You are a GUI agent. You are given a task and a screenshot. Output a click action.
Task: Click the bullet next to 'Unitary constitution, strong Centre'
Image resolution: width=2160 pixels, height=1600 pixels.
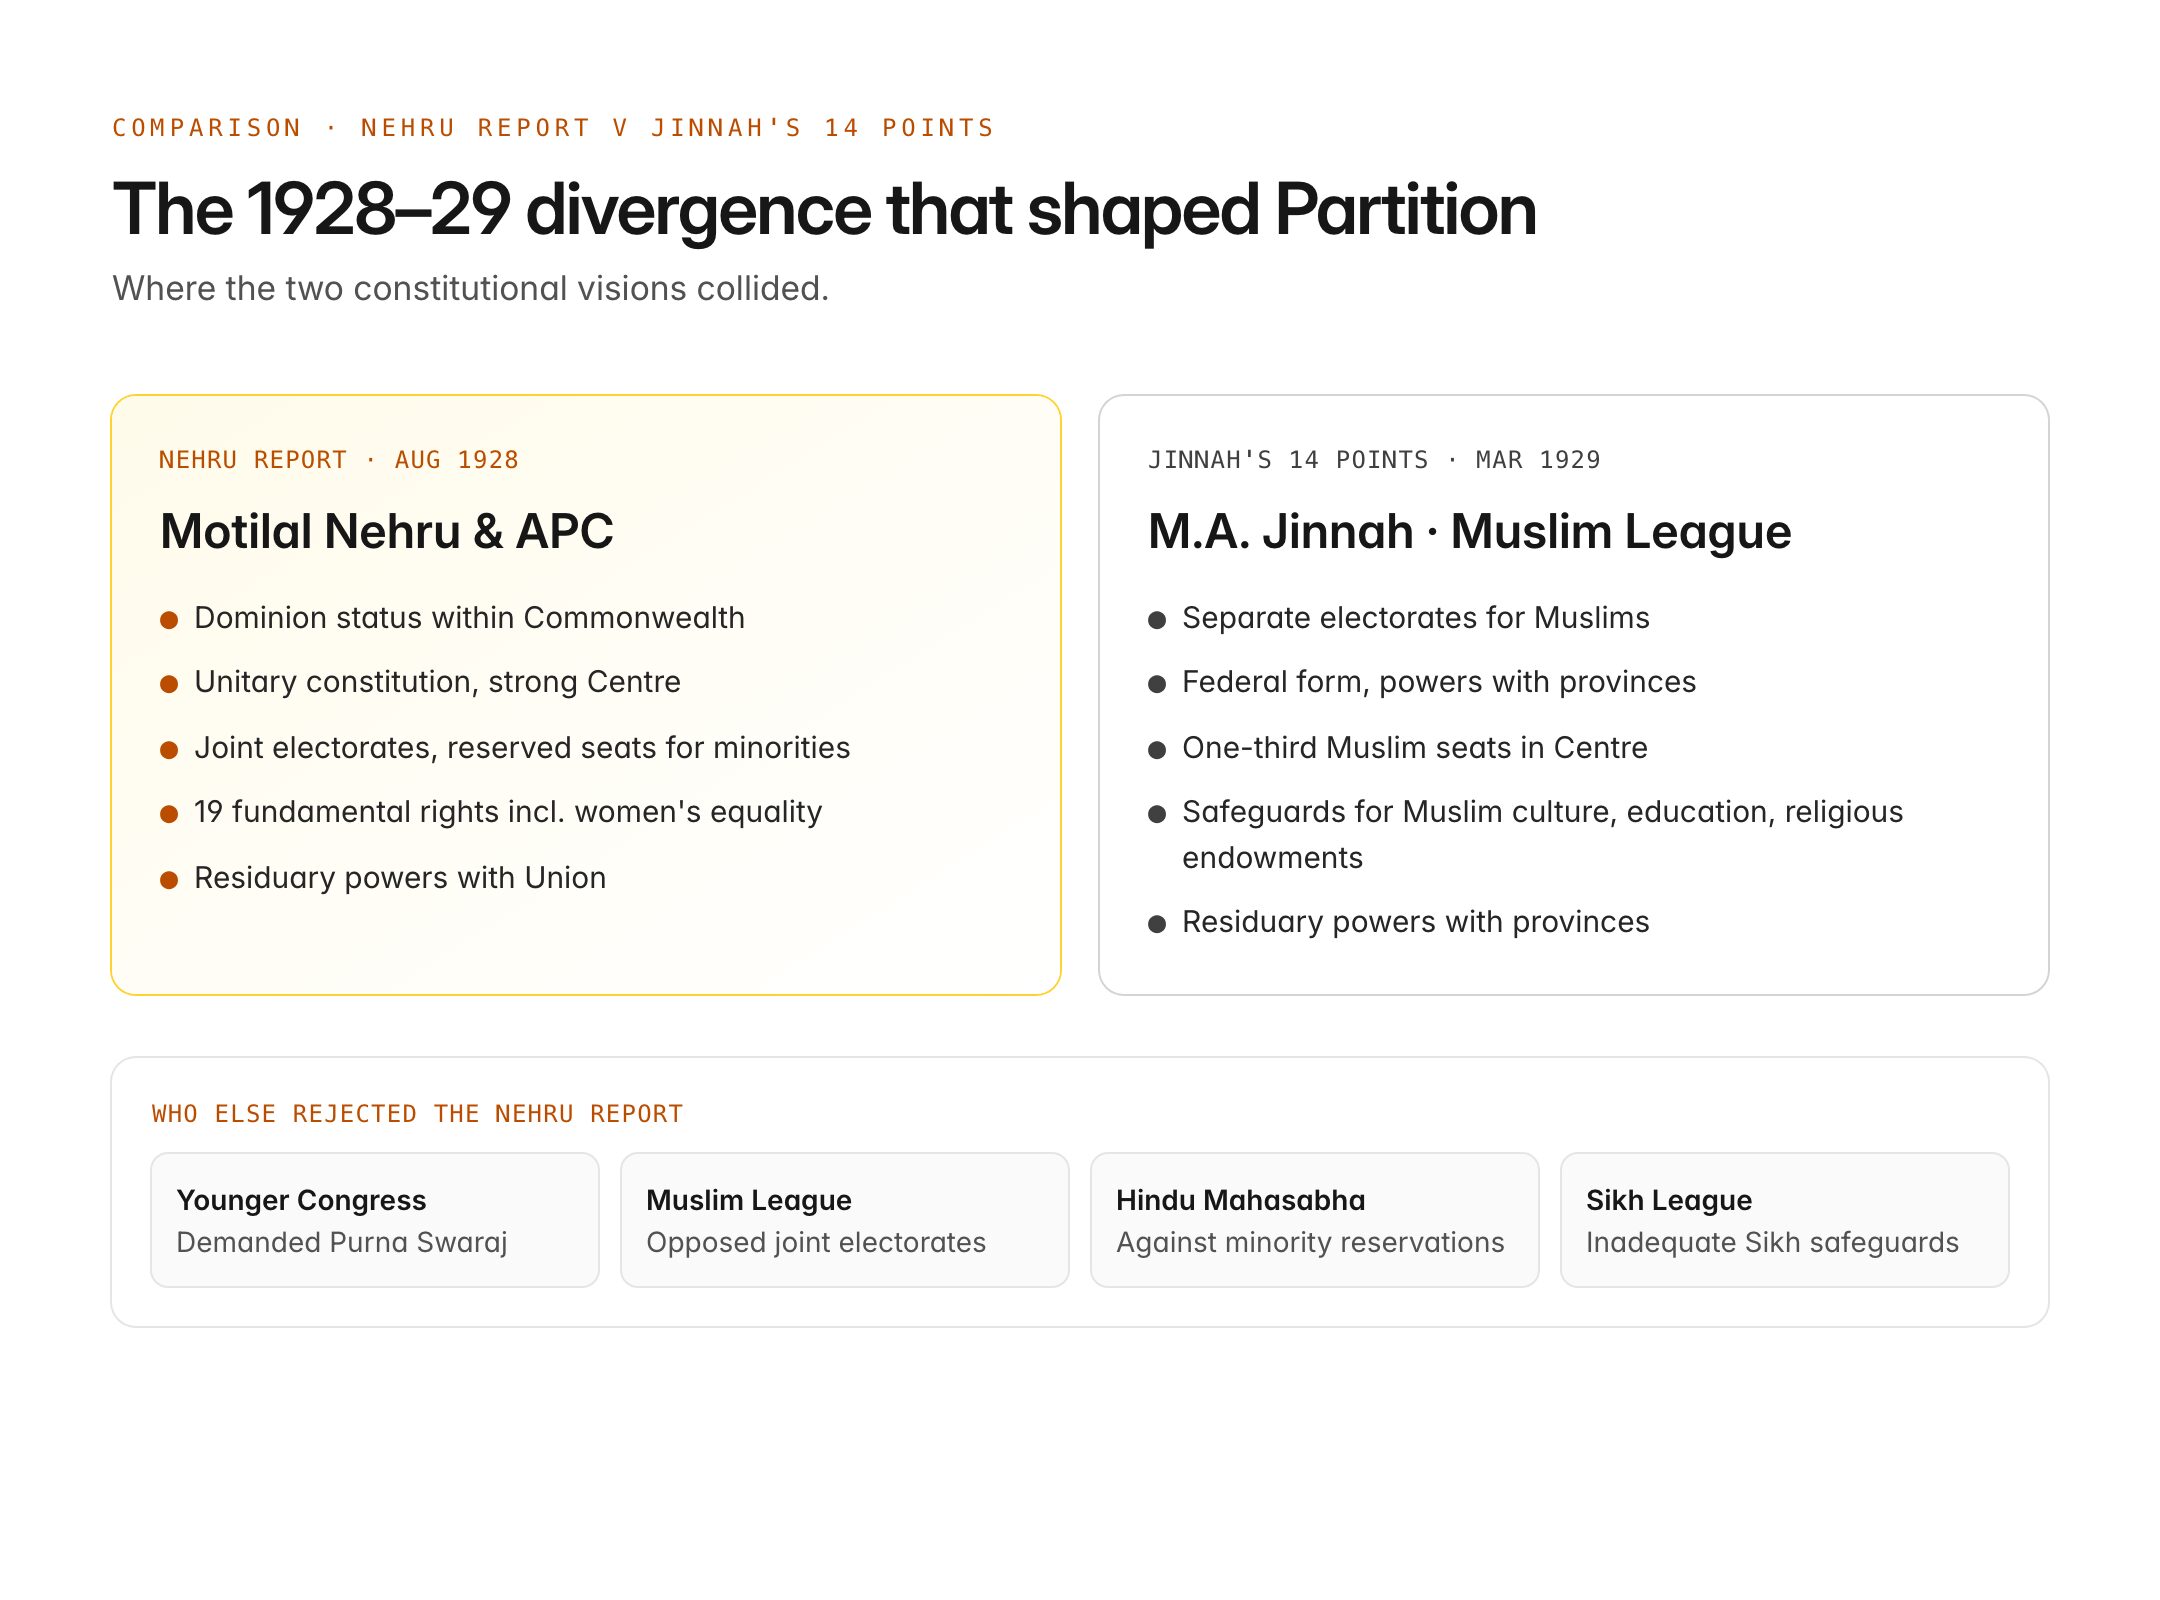pyautogui.click(x=169, y=683)
